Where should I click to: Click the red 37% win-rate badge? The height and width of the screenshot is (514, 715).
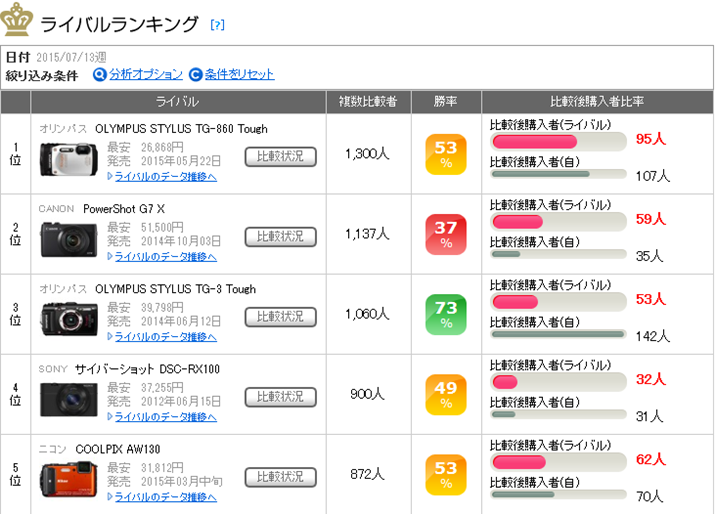(446, 234)
